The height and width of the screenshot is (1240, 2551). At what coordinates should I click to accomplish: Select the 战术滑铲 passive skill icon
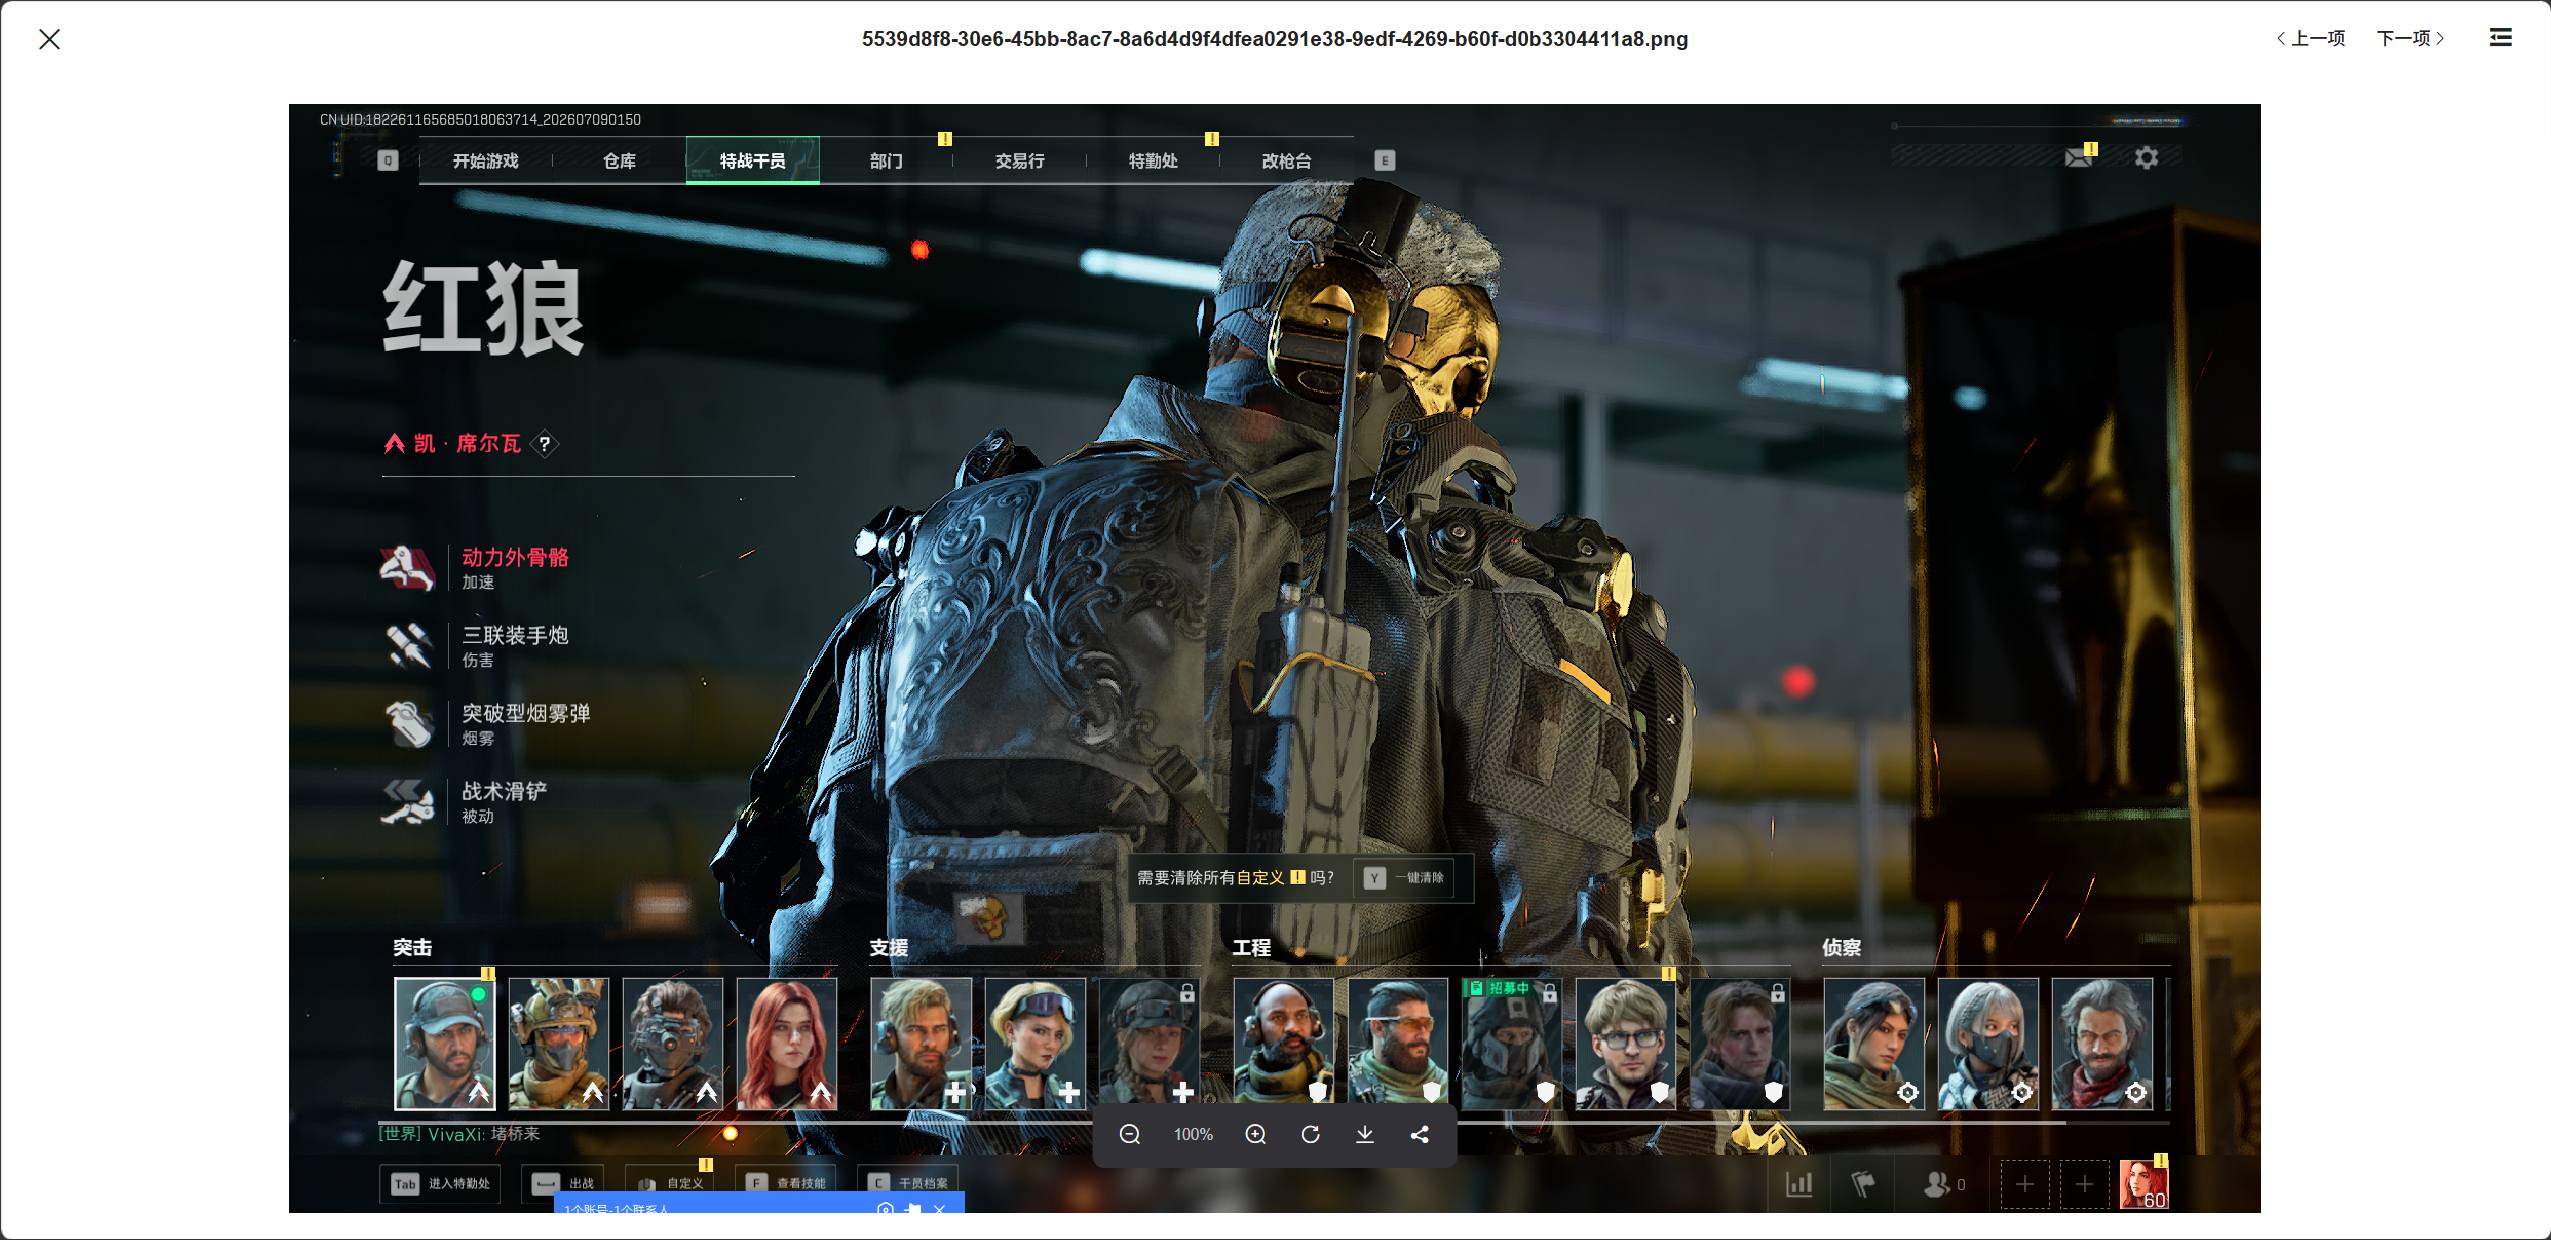pos(407,802)
